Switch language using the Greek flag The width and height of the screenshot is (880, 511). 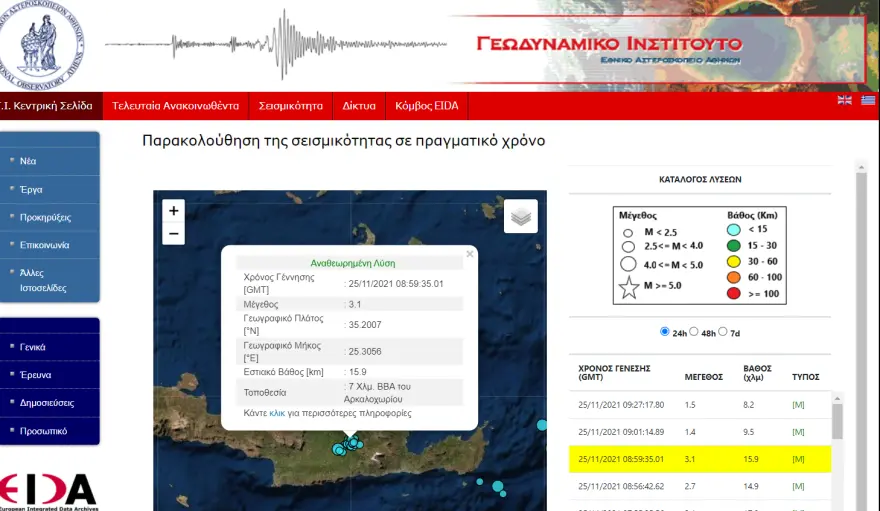pos(867,100)
